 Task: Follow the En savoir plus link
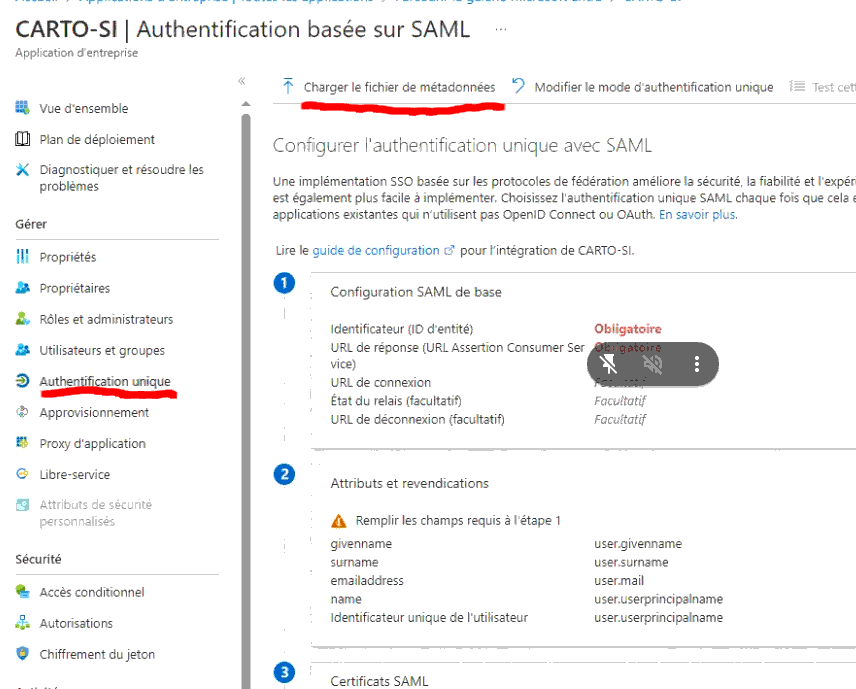tap(698, 215)
